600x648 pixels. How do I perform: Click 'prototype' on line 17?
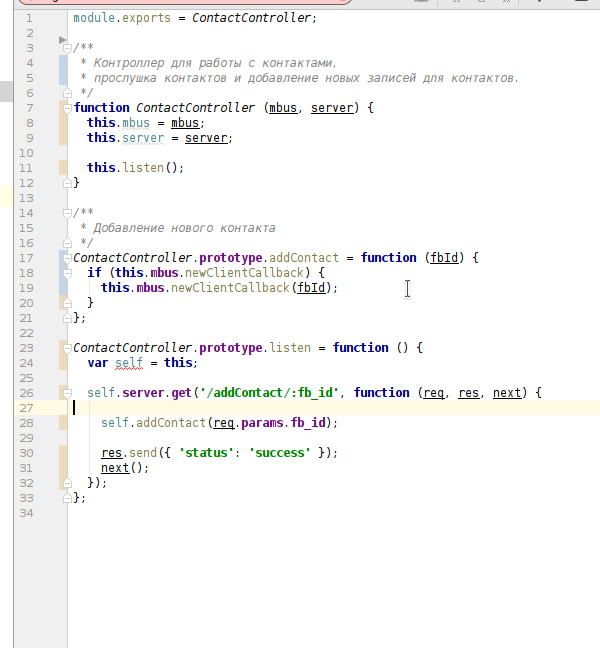231,258
